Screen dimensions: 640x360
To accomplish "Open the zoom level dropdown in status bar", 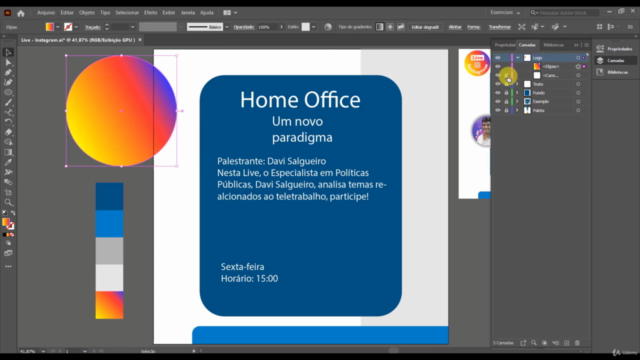I will (x=43, y=351).
